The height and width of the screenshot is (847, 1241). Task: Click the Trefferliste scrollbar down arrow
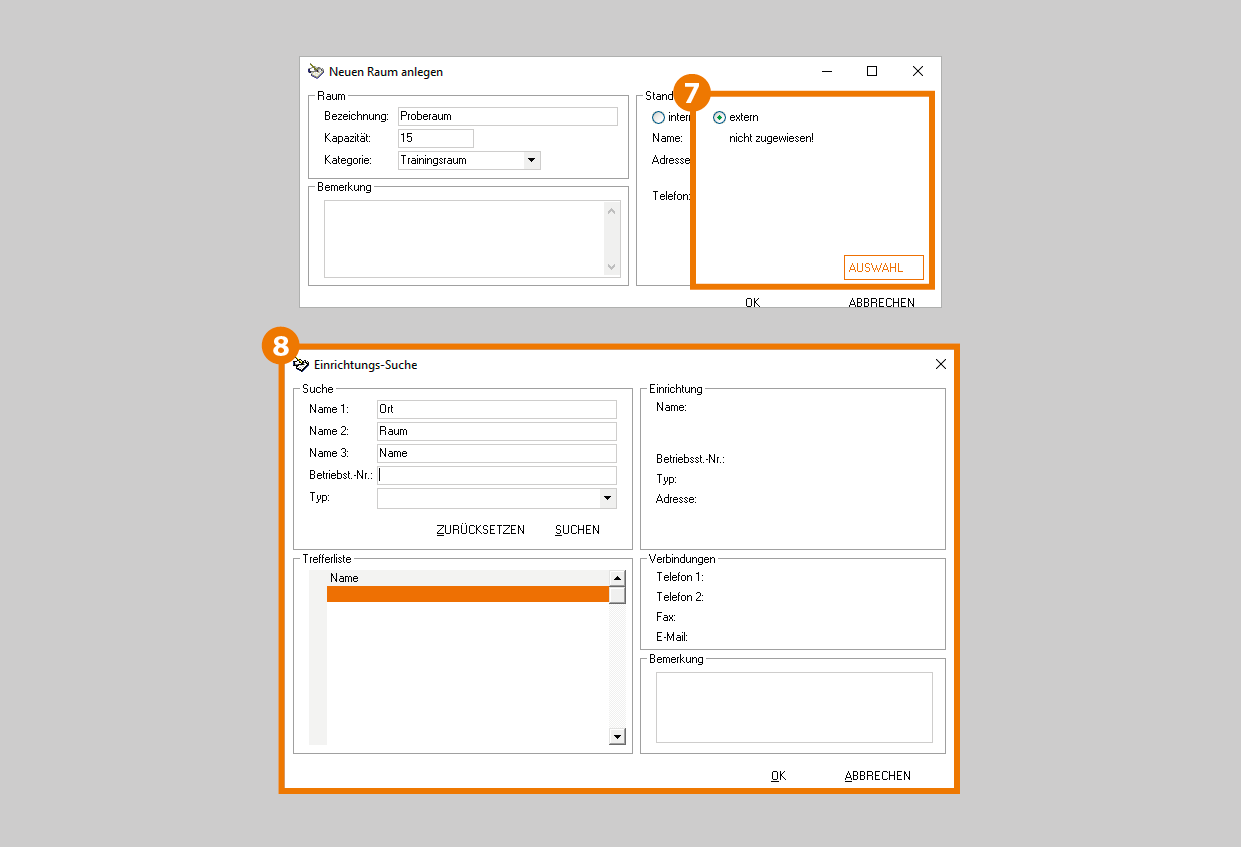[x=617, y=737]
